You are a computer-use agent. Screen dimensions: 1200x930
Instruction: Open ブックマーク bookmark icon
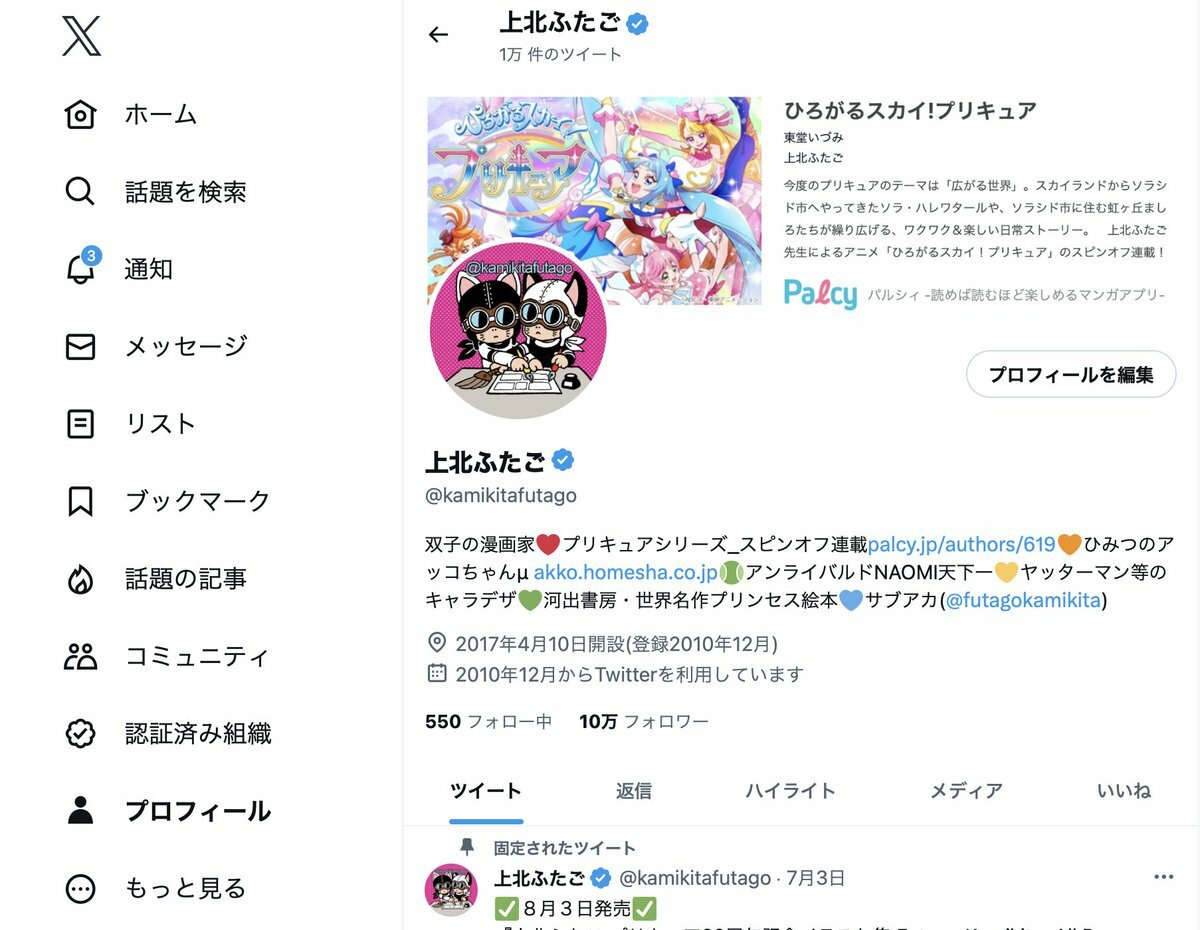coord(80,501)
